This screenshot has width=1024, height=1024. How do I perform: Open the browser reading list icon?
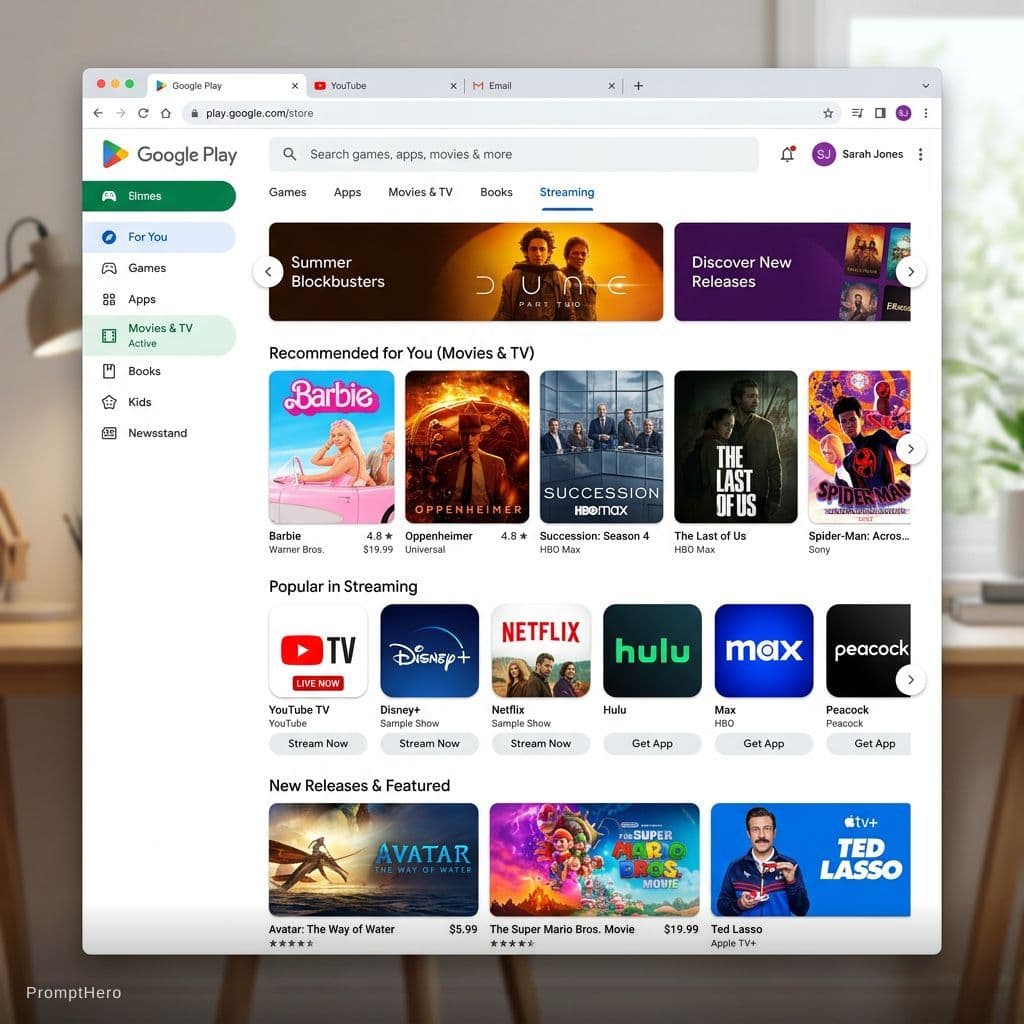[x=857, y=113]
